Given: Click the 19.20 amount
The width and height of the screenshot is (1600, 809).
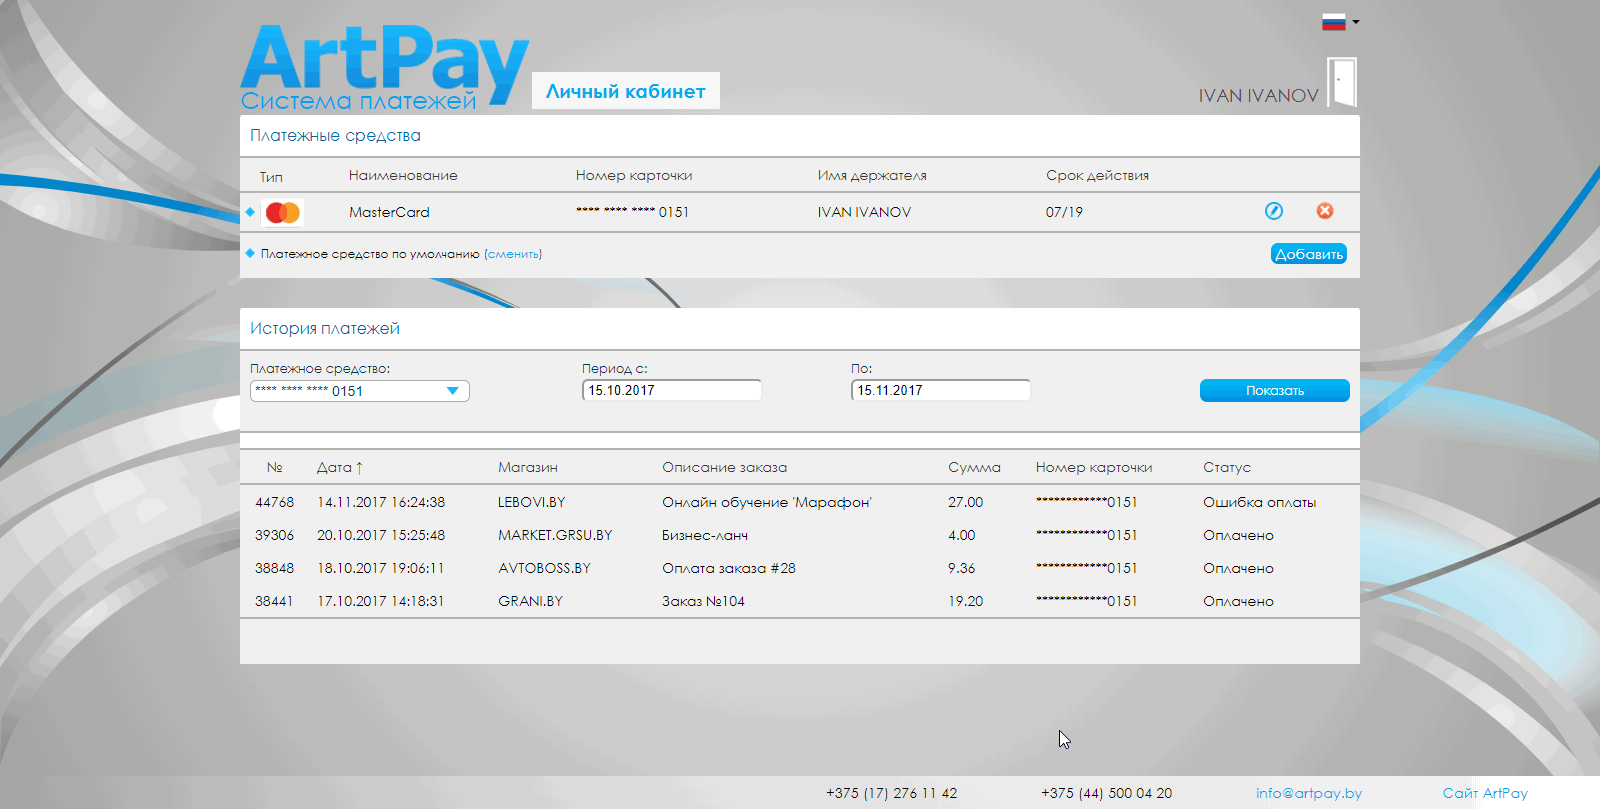Looking at the screenshot, I should coord(966,601).
